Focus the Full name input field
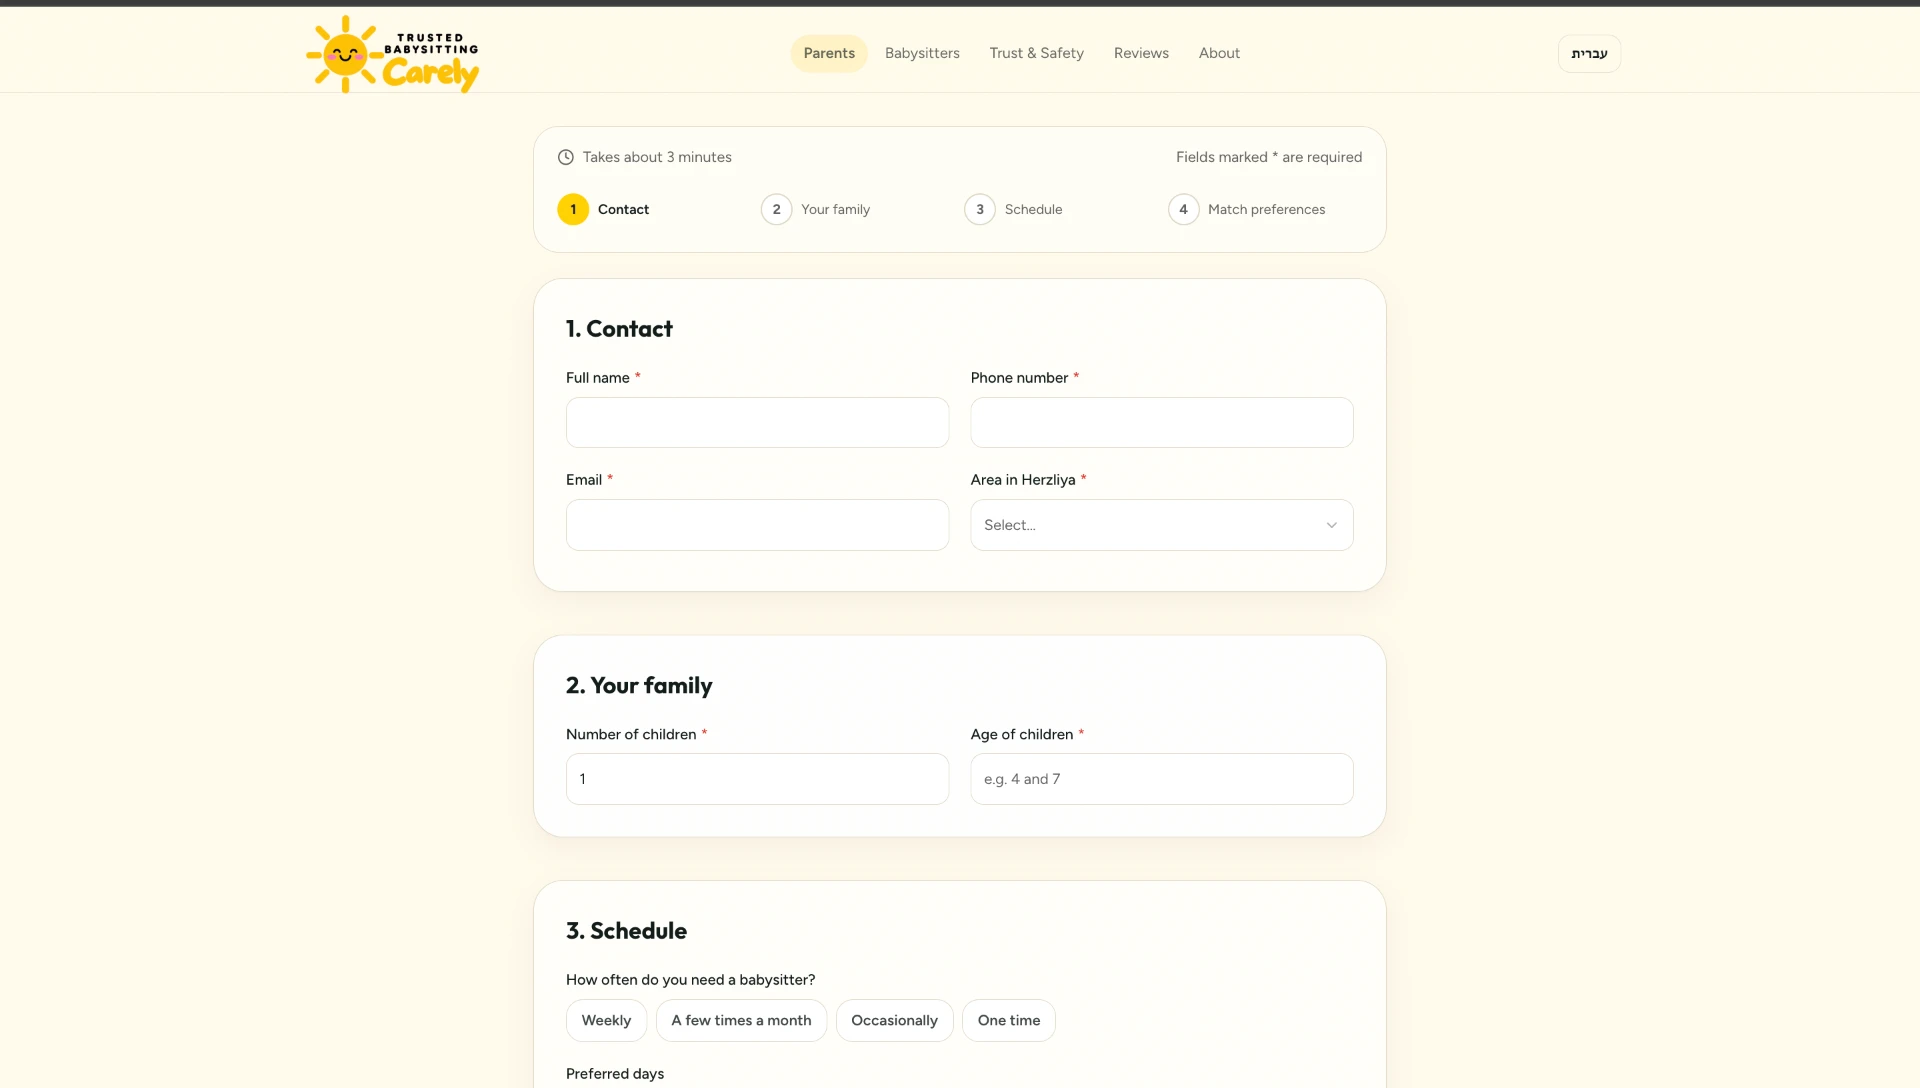 pyautogui.click(x=757, y=422)
